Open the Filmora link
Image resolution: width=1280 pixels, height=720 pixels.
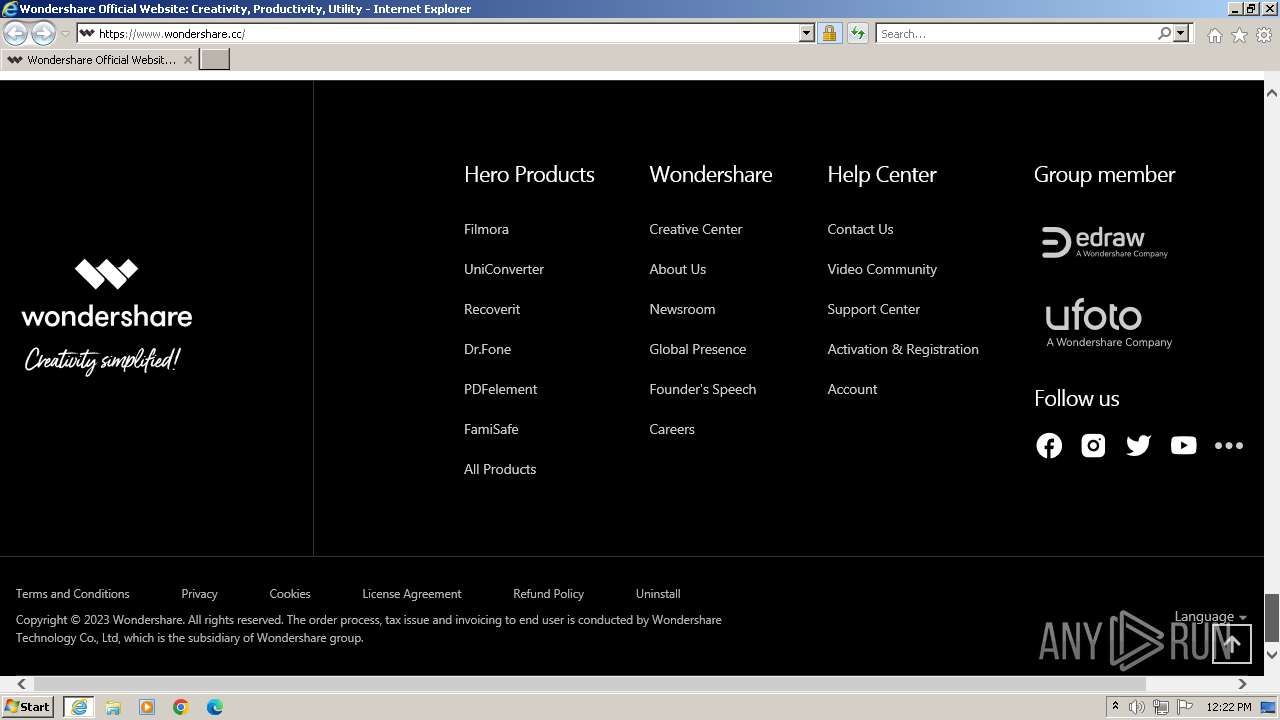(x=486, y=229)
